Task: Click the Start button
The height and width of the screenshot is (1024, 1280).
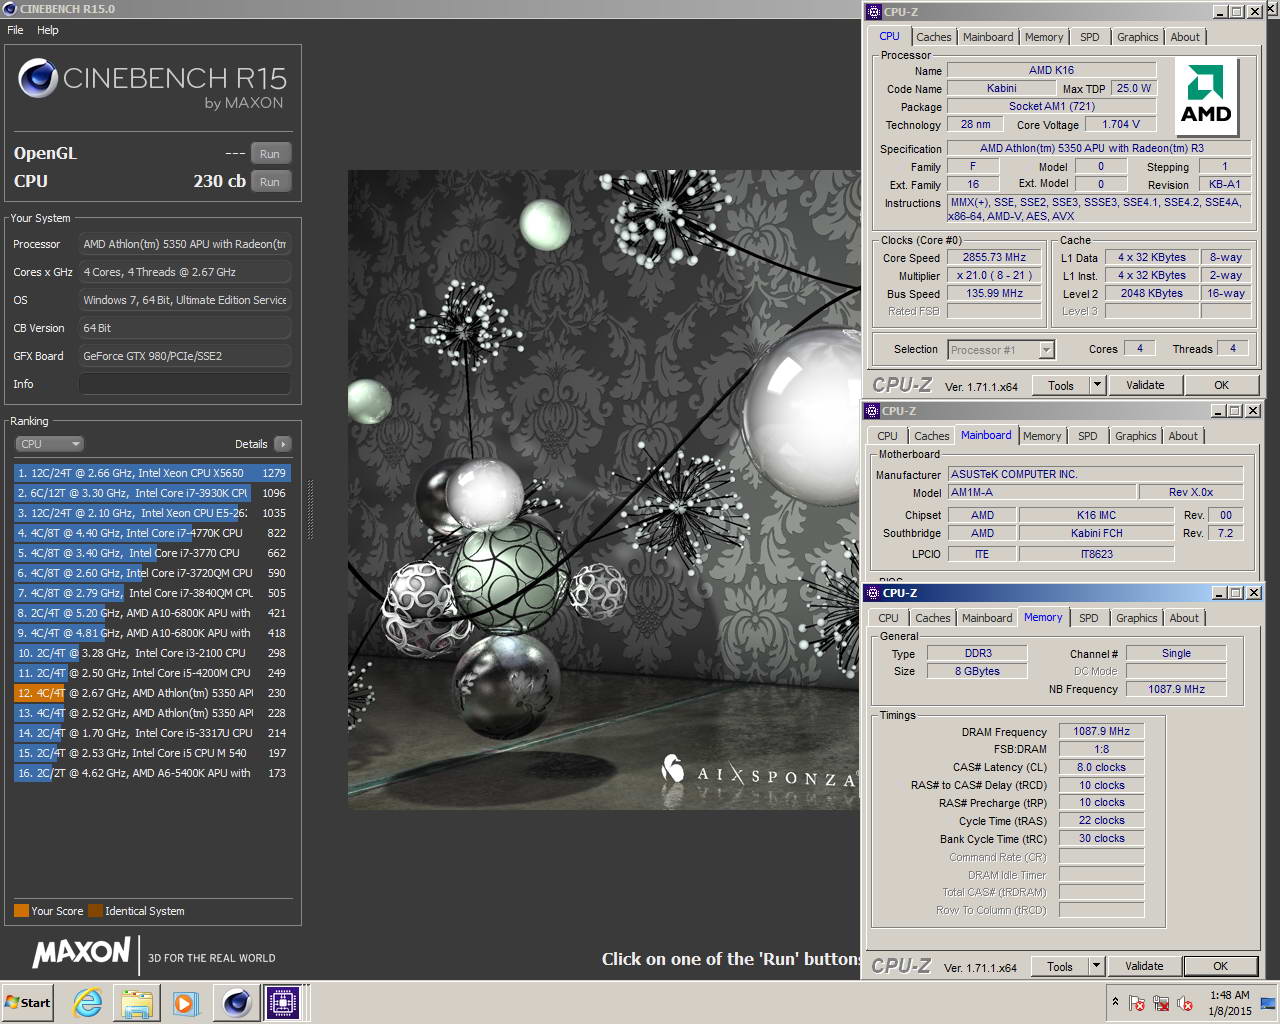Action: click(x=28, y=1002)
